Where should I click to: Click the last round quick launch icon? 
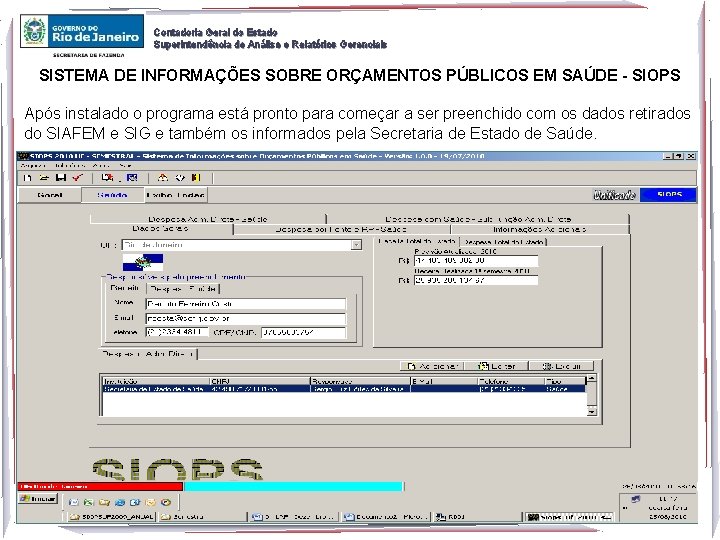(166, 502)
